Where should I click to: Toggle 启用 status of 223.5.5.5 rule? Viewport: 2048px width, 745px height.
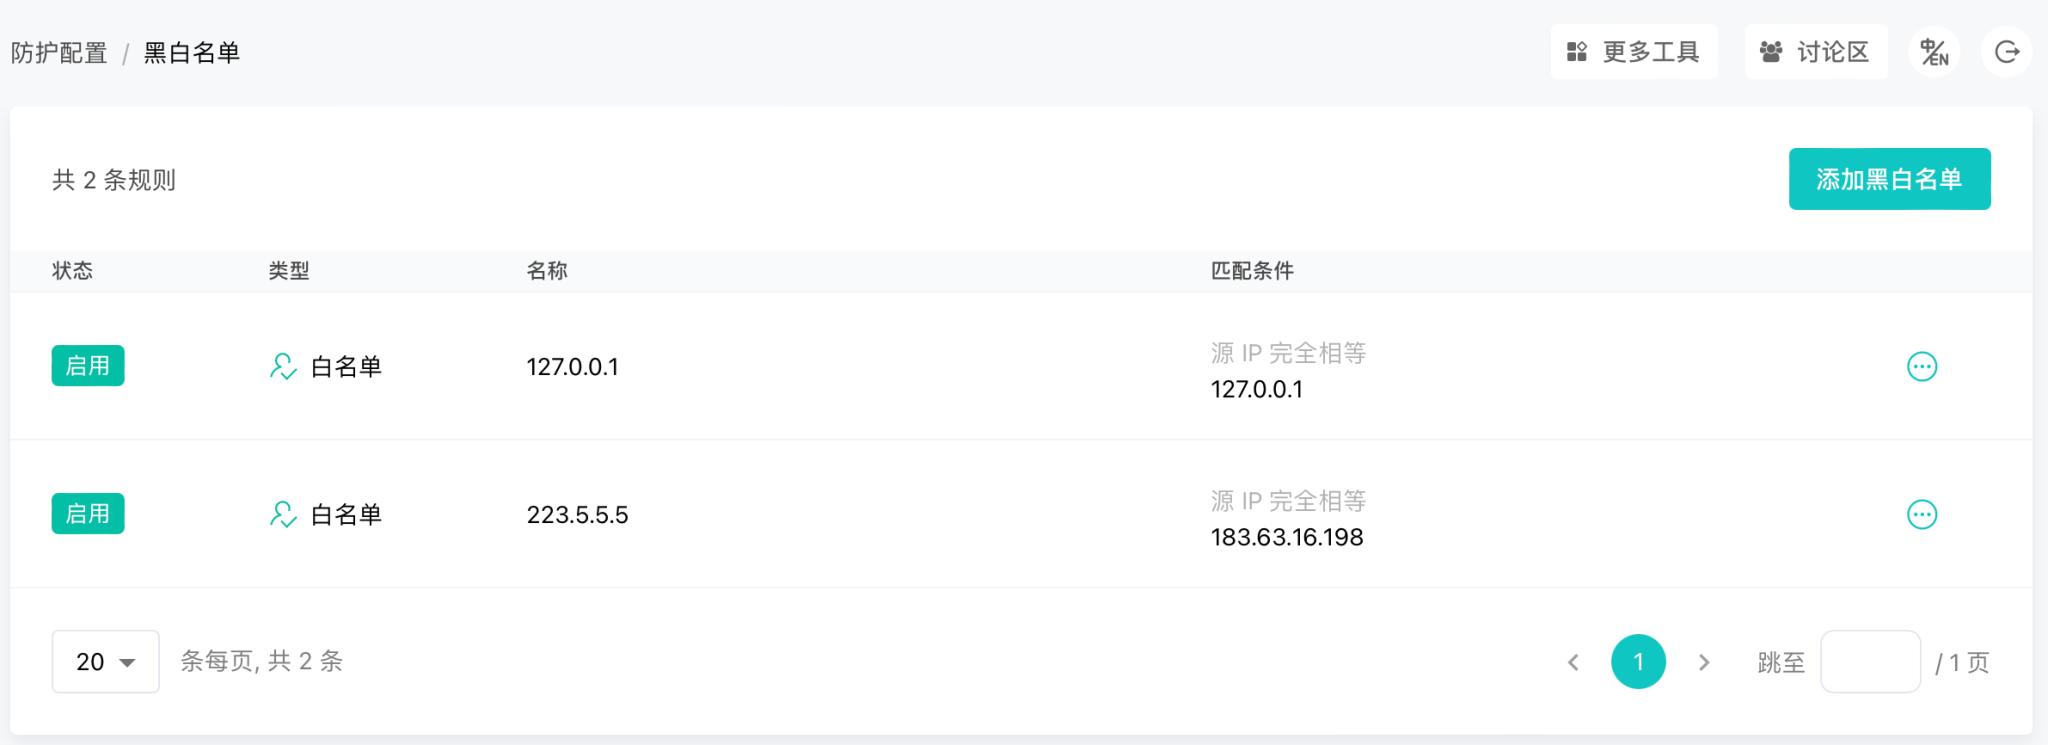pyautogui.click(x=88, y=514)
